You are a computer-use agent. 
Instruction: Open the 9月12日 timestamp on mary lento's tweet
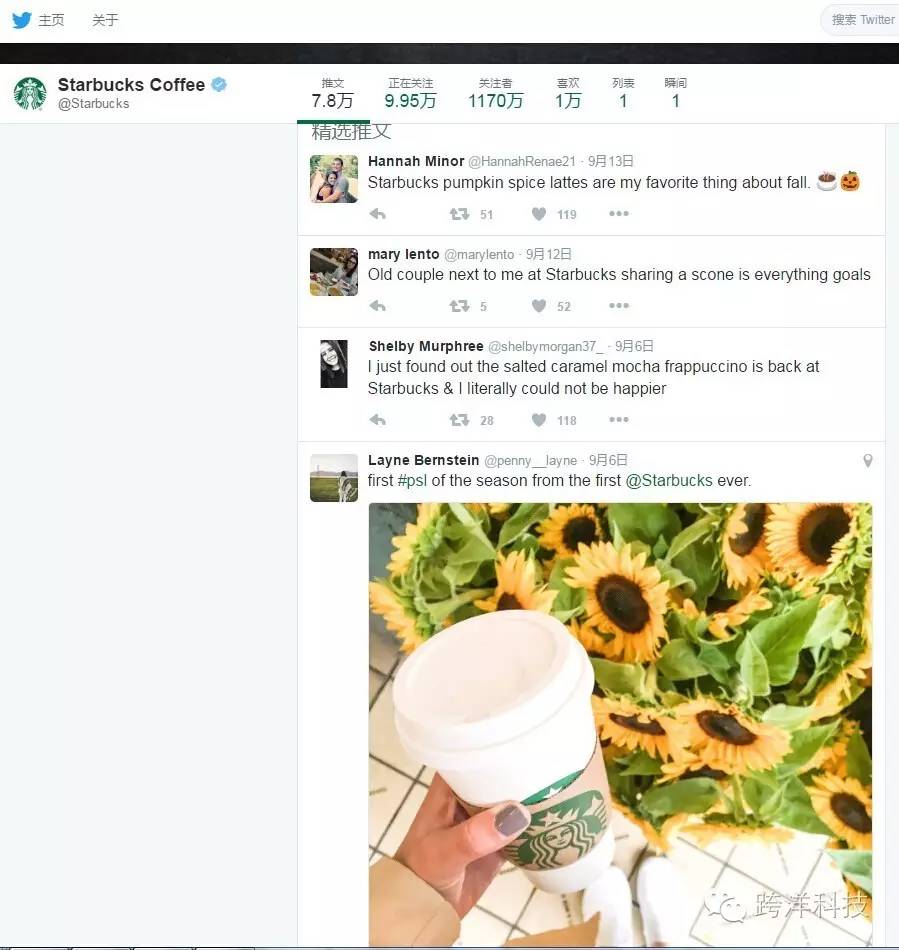click(x=548, y=254)
